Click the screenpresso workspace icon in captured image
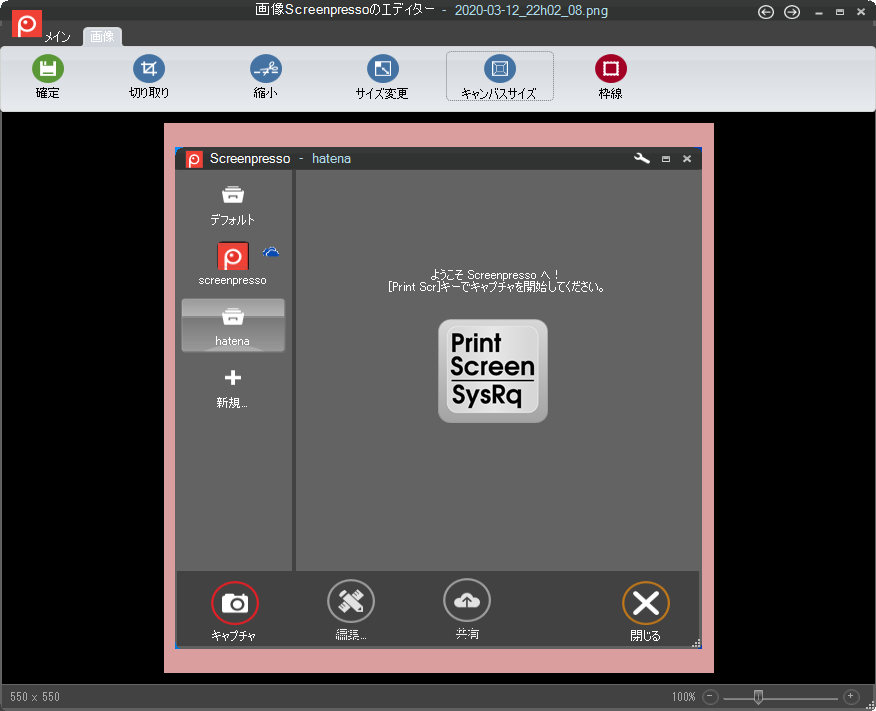876x711 pixels. coord(232,256)
